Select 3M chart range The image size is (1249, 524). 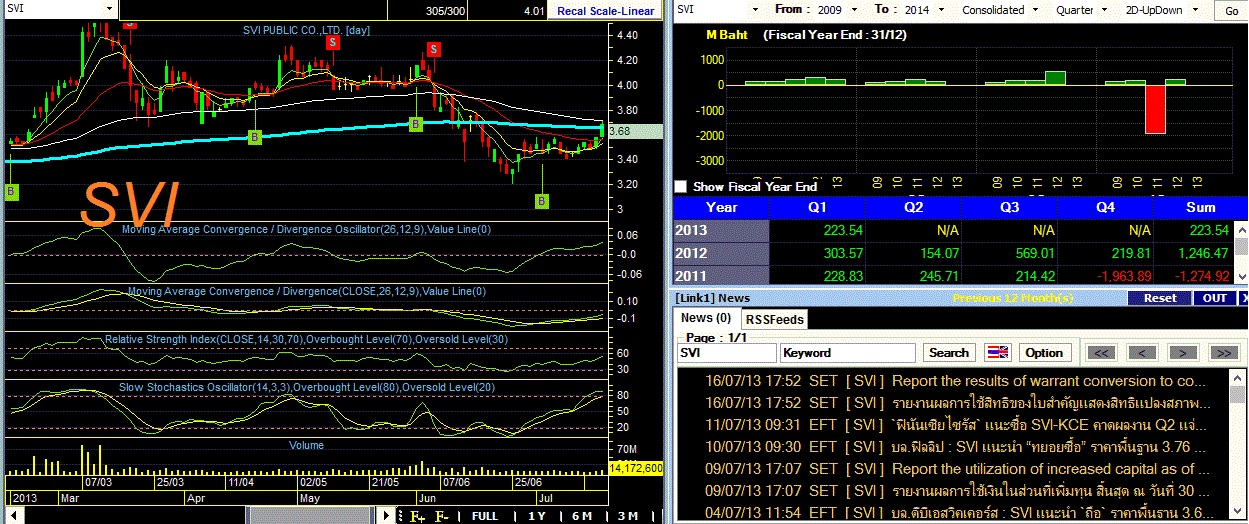(x=627, y=516)
